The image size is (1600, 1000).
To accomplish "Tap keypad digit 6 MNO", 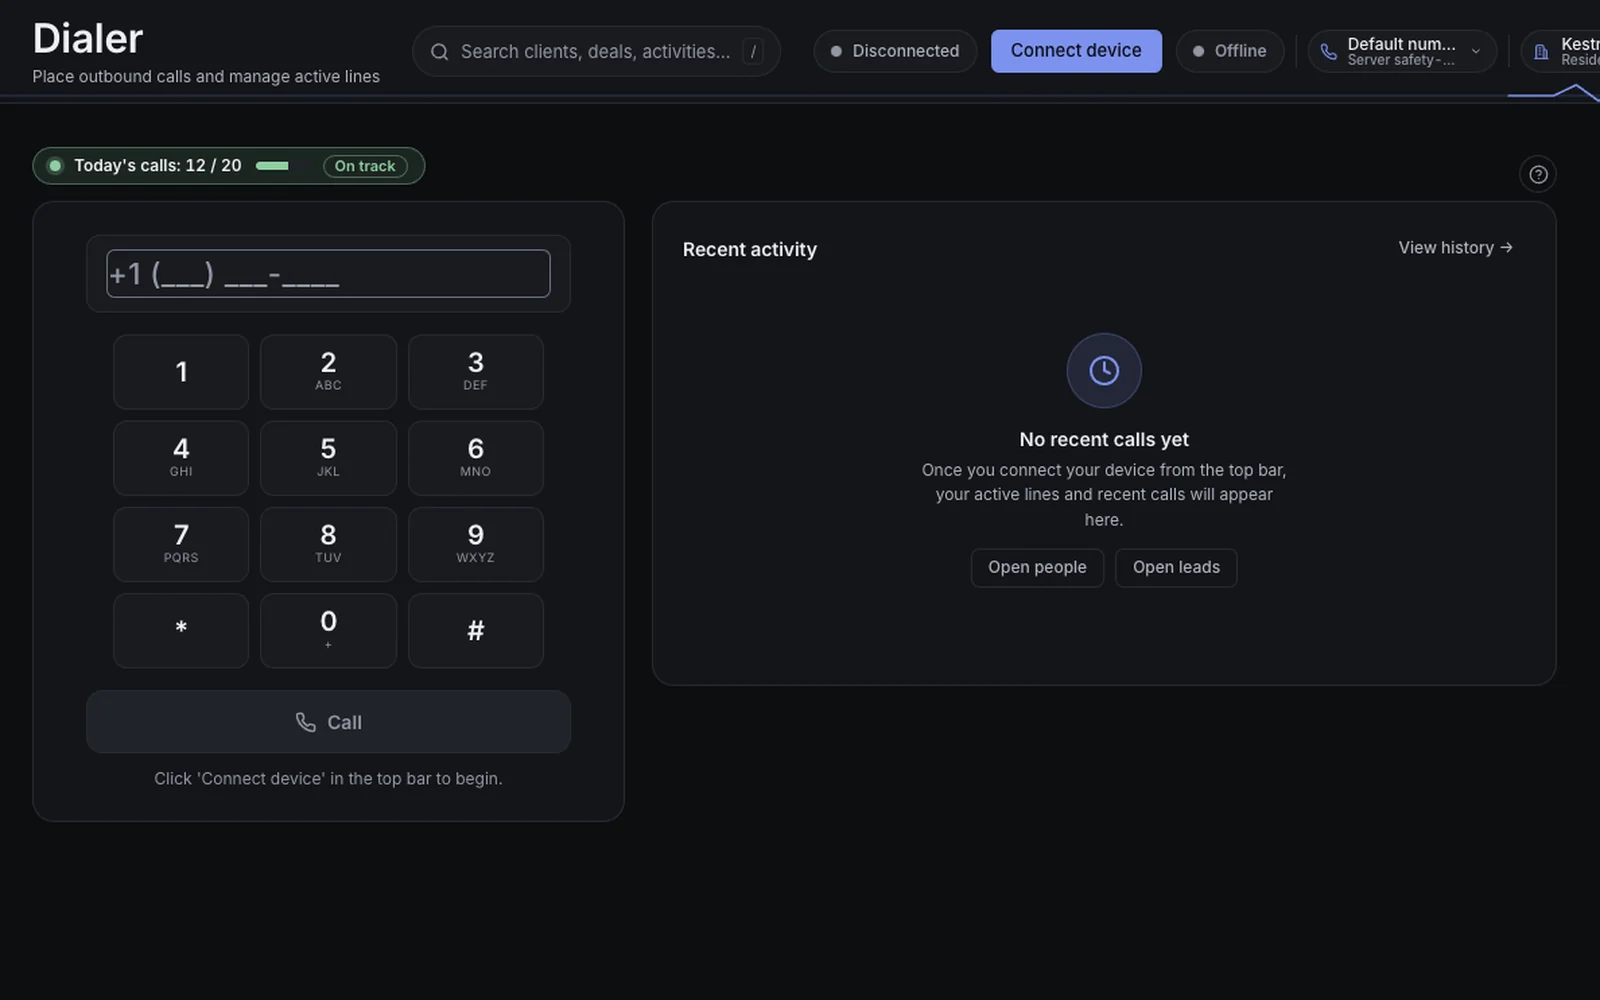I will click(x=476, y=458).
